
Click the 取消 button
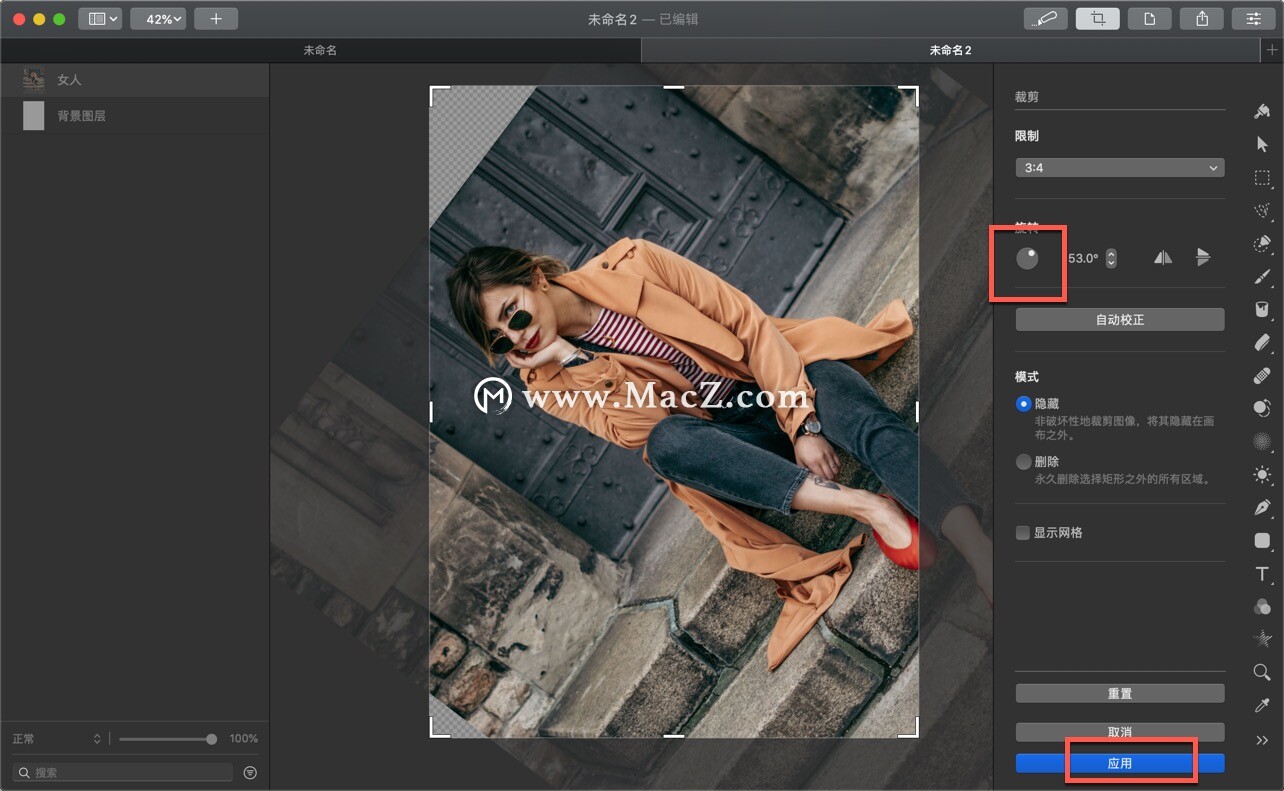[x=1120, y=732]
